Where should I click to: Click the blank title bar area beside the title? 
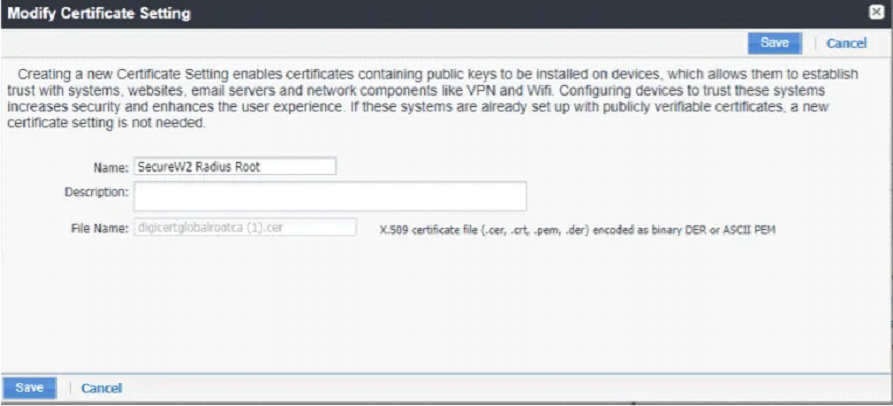click(x=500, y=14)
